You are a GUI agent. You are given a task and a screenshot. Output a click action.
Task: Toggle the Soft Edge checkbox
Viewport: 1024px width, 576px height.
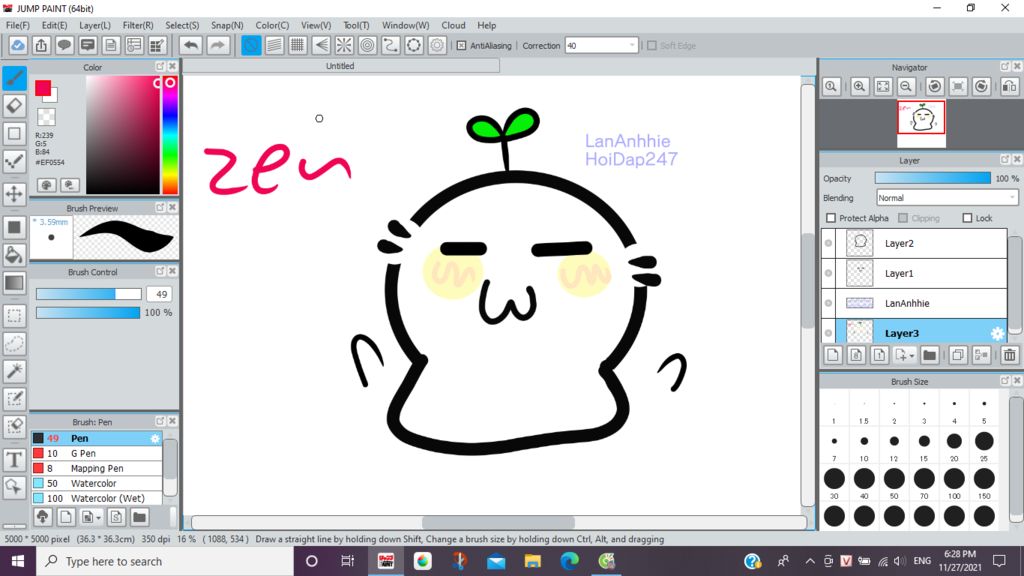coord(651,46)
